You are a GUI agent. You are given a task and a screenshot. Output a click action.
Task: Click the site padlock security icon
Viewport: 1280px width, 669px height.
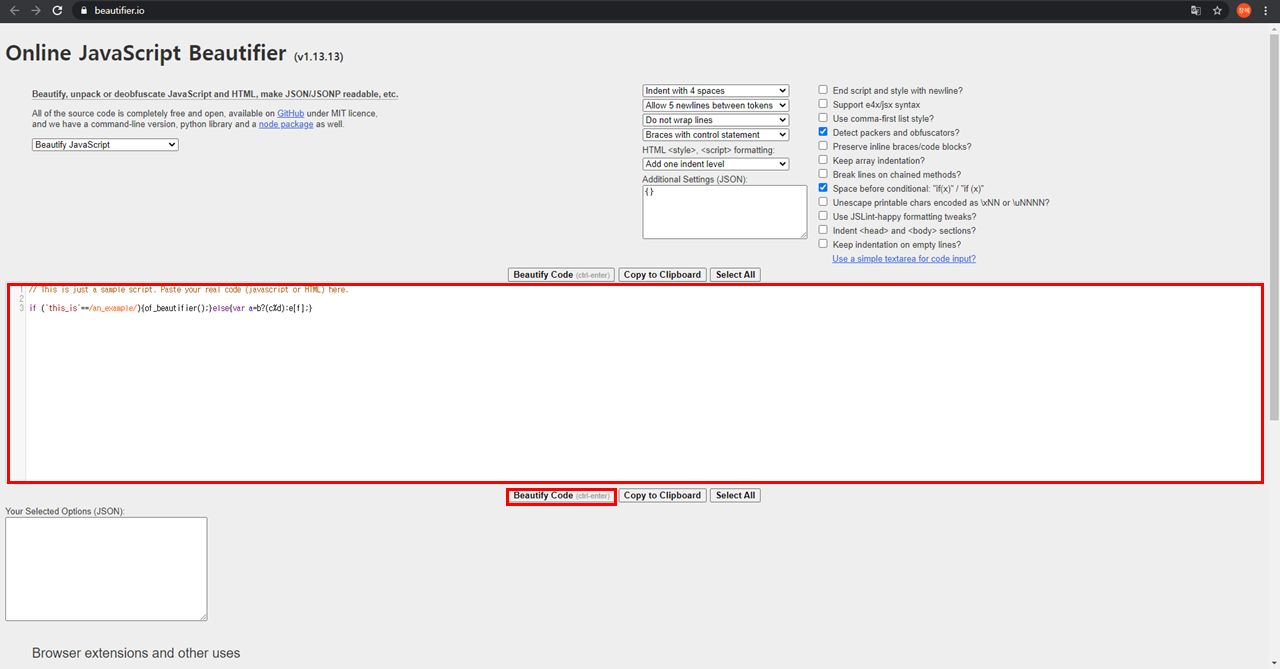(84, 10)
